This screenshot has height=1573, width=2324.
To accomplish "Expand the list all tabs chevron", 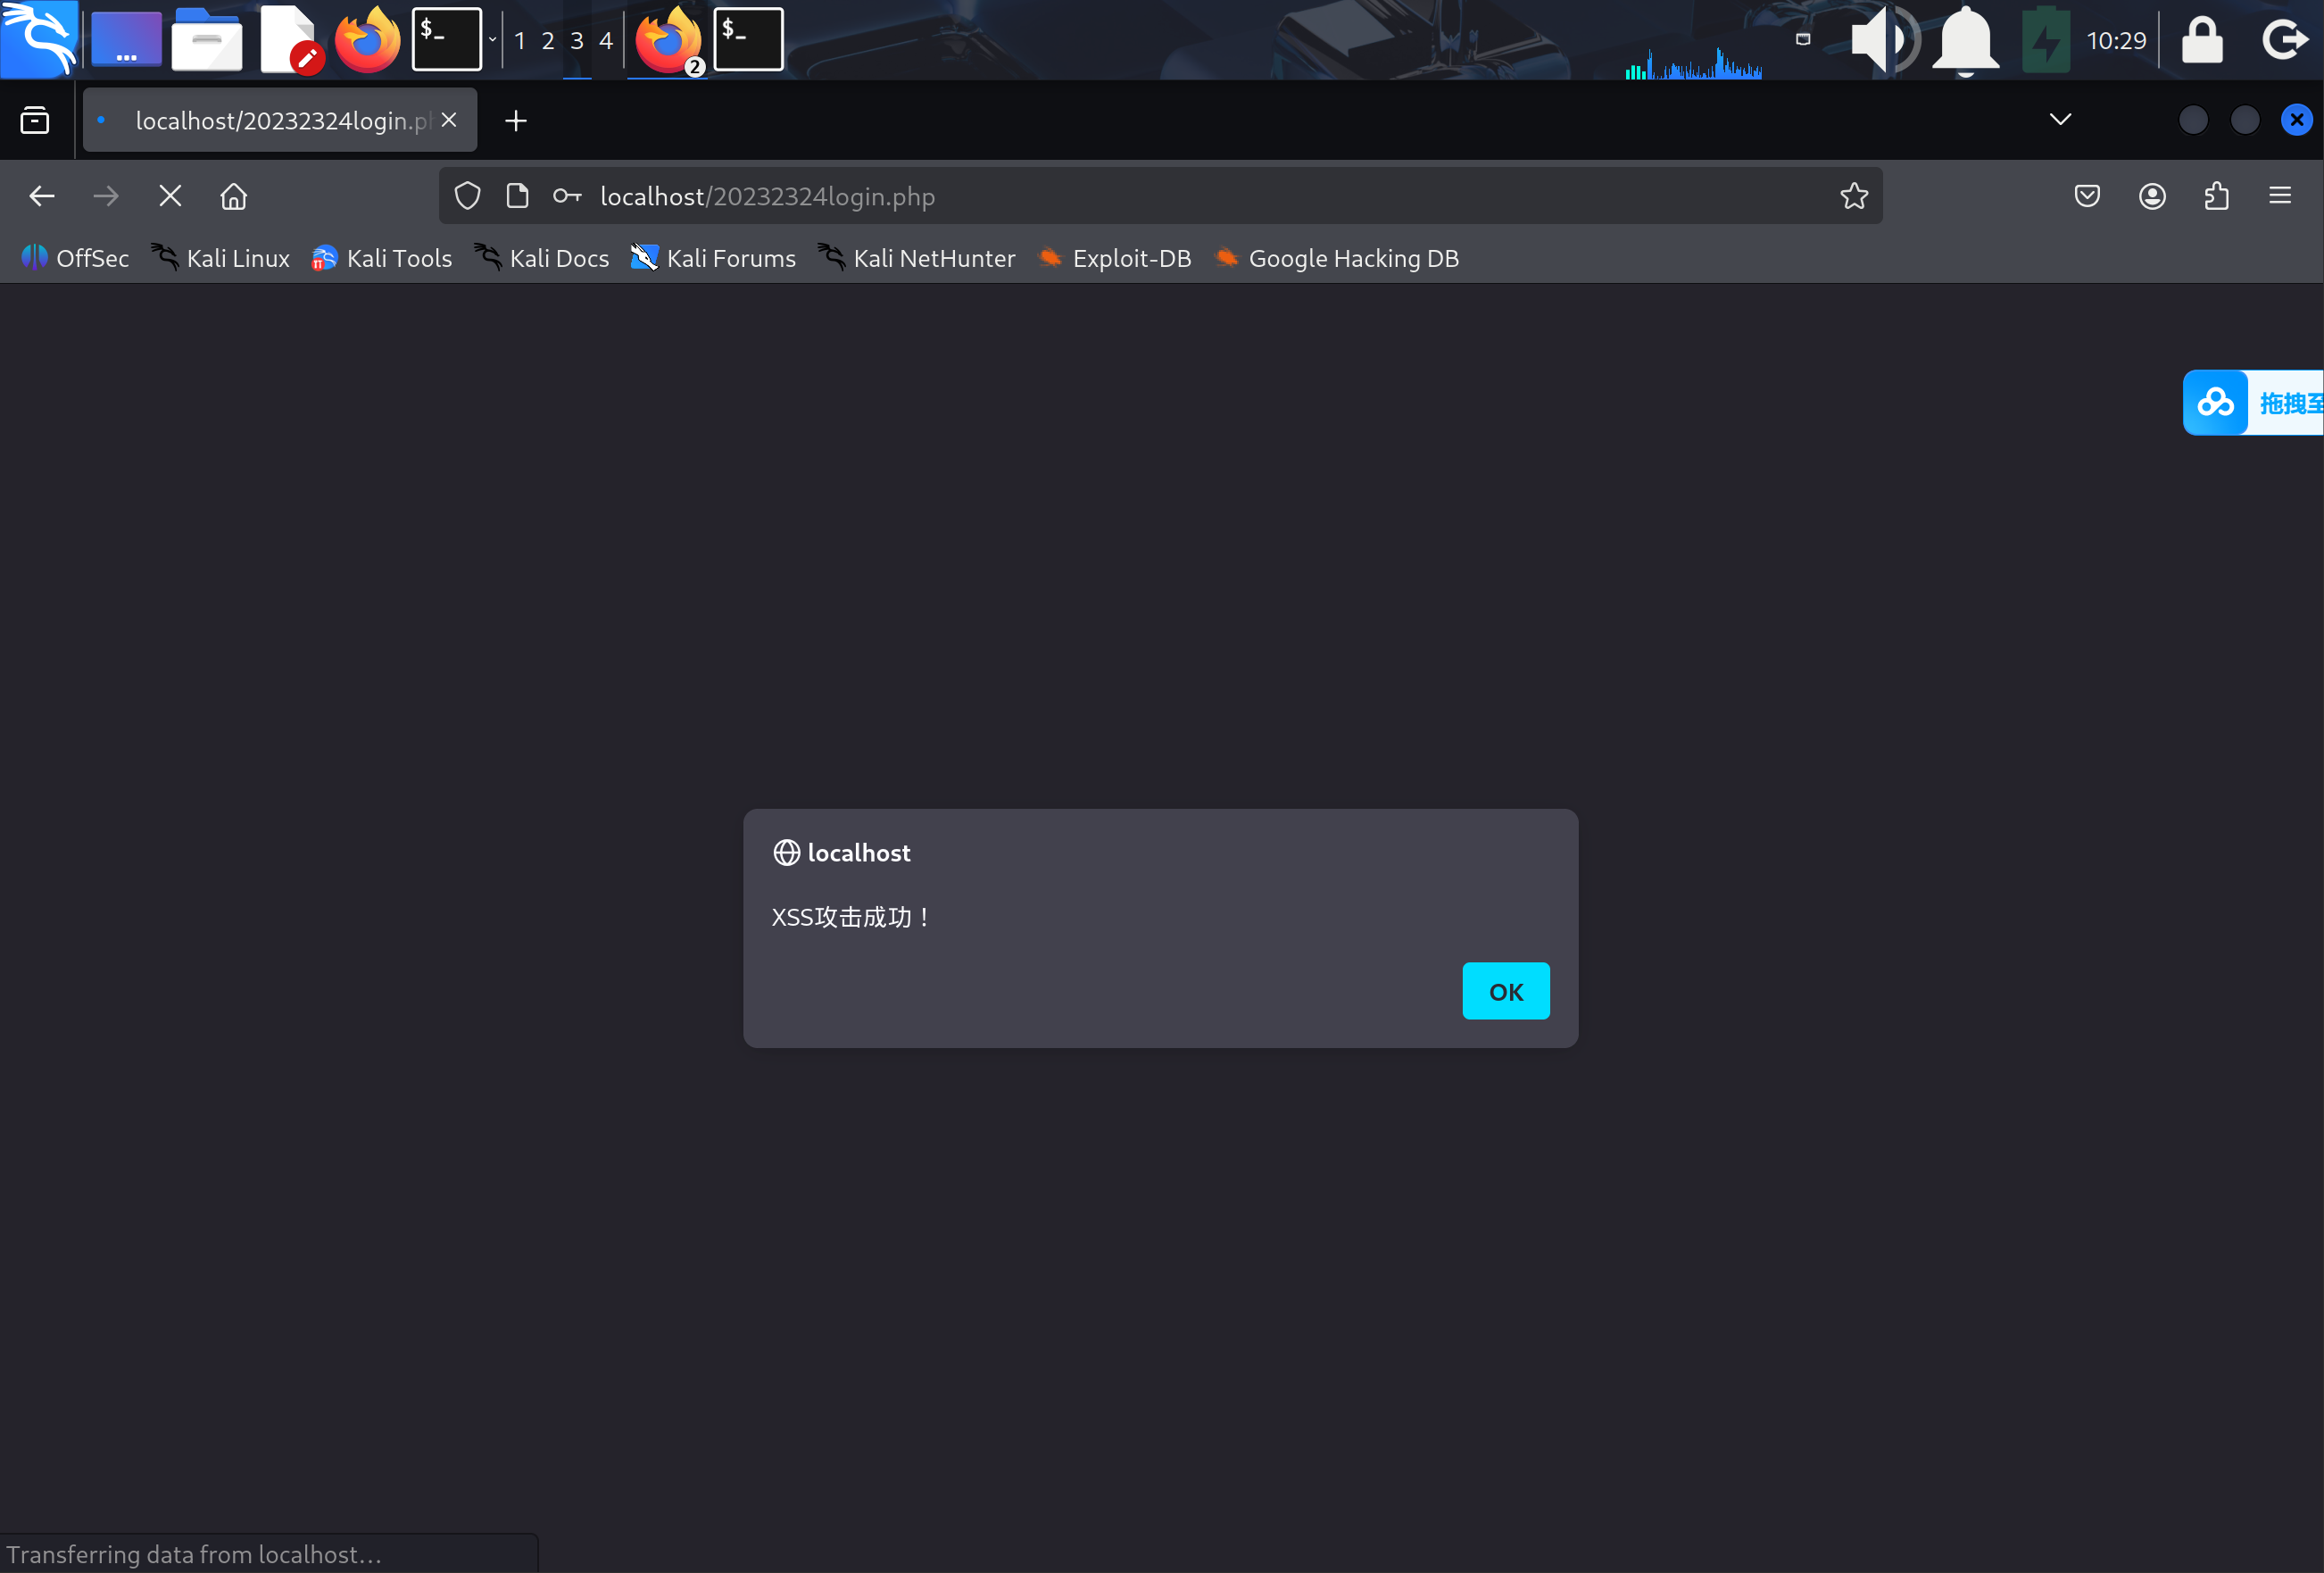I will (x=2059, y=120).
